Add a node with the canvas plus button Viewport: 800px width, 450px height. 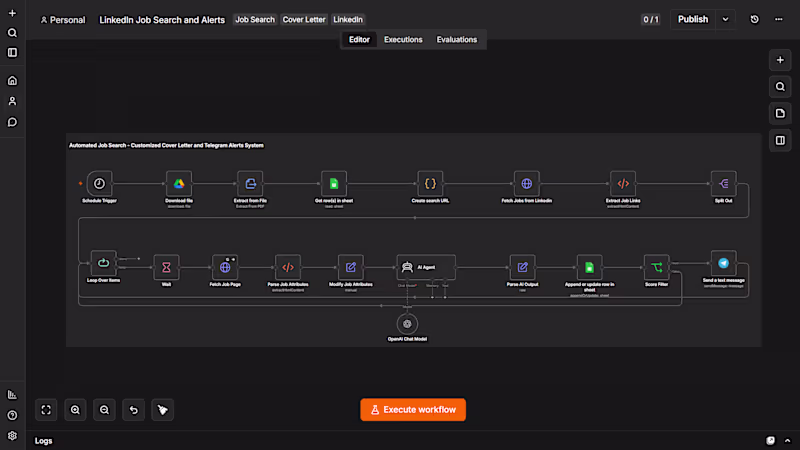[780, 60]
